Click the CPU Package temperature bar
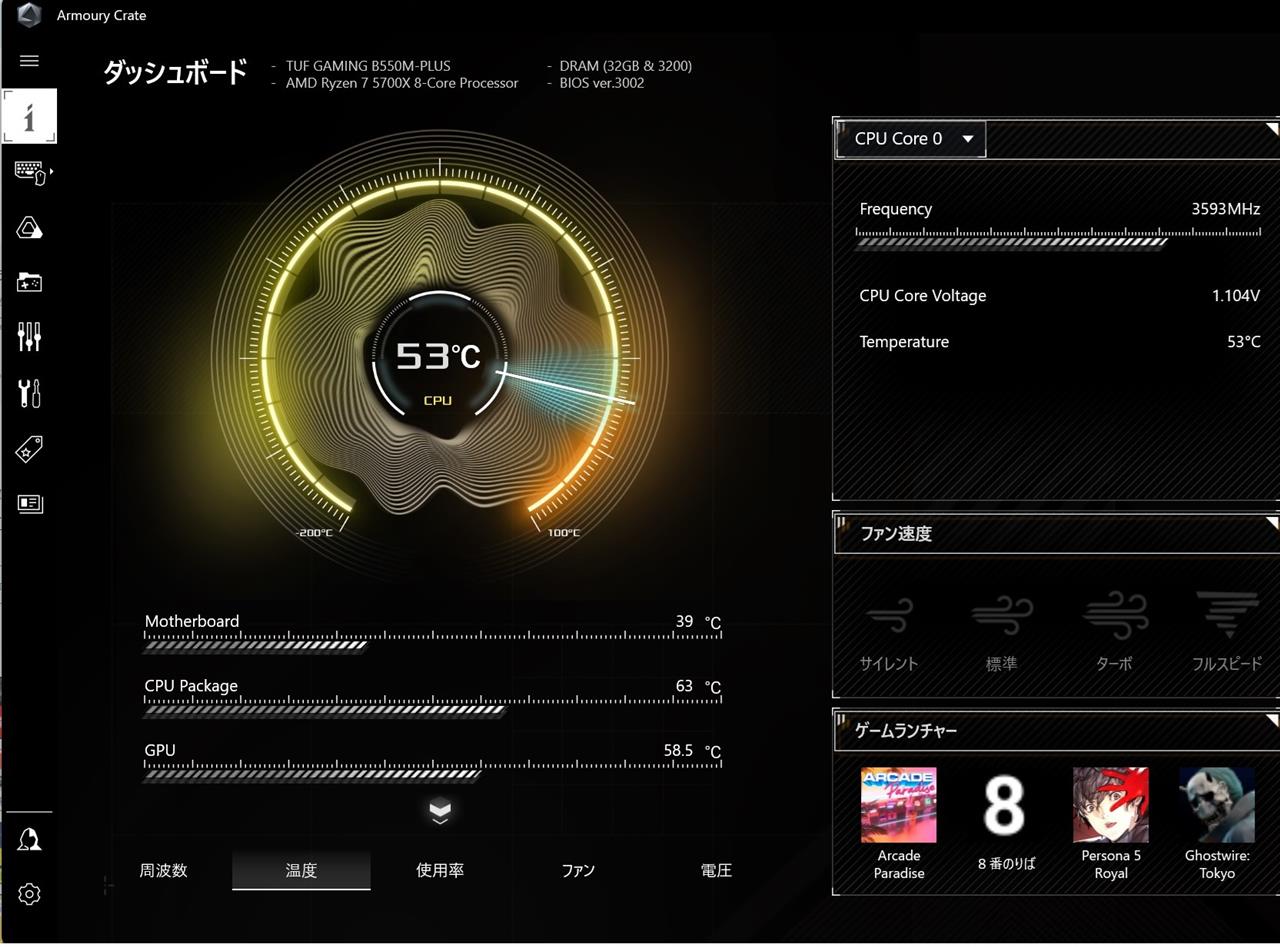 (x=433, y=705)
